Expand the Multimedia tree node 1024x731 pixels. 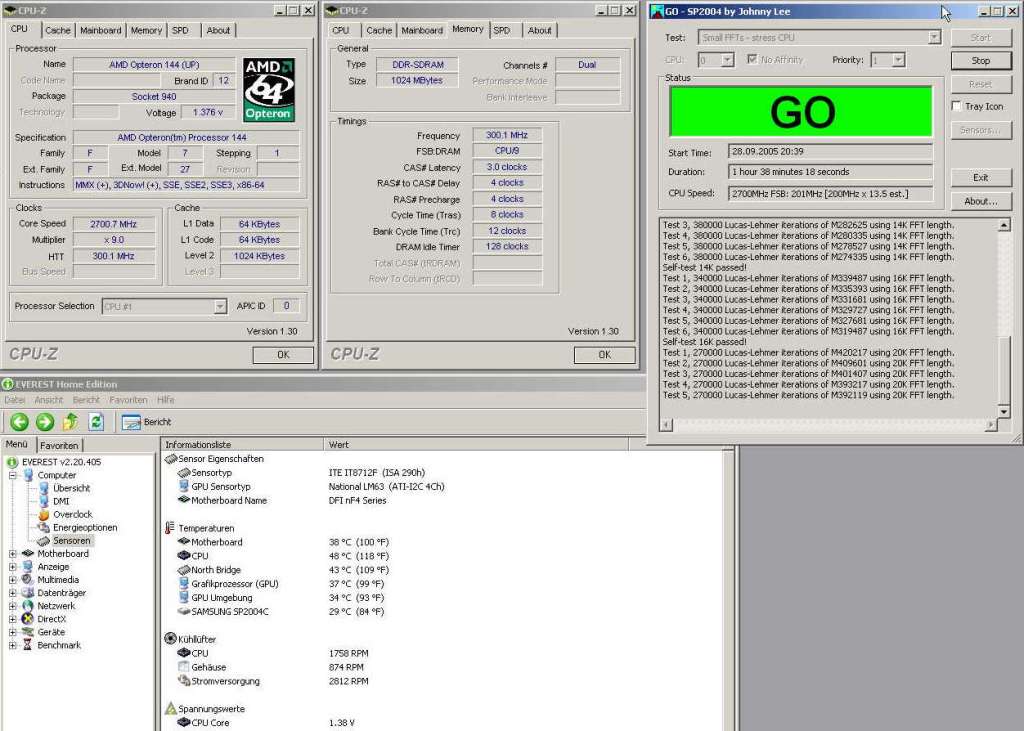pyautogui.click(x=12, y=579)
